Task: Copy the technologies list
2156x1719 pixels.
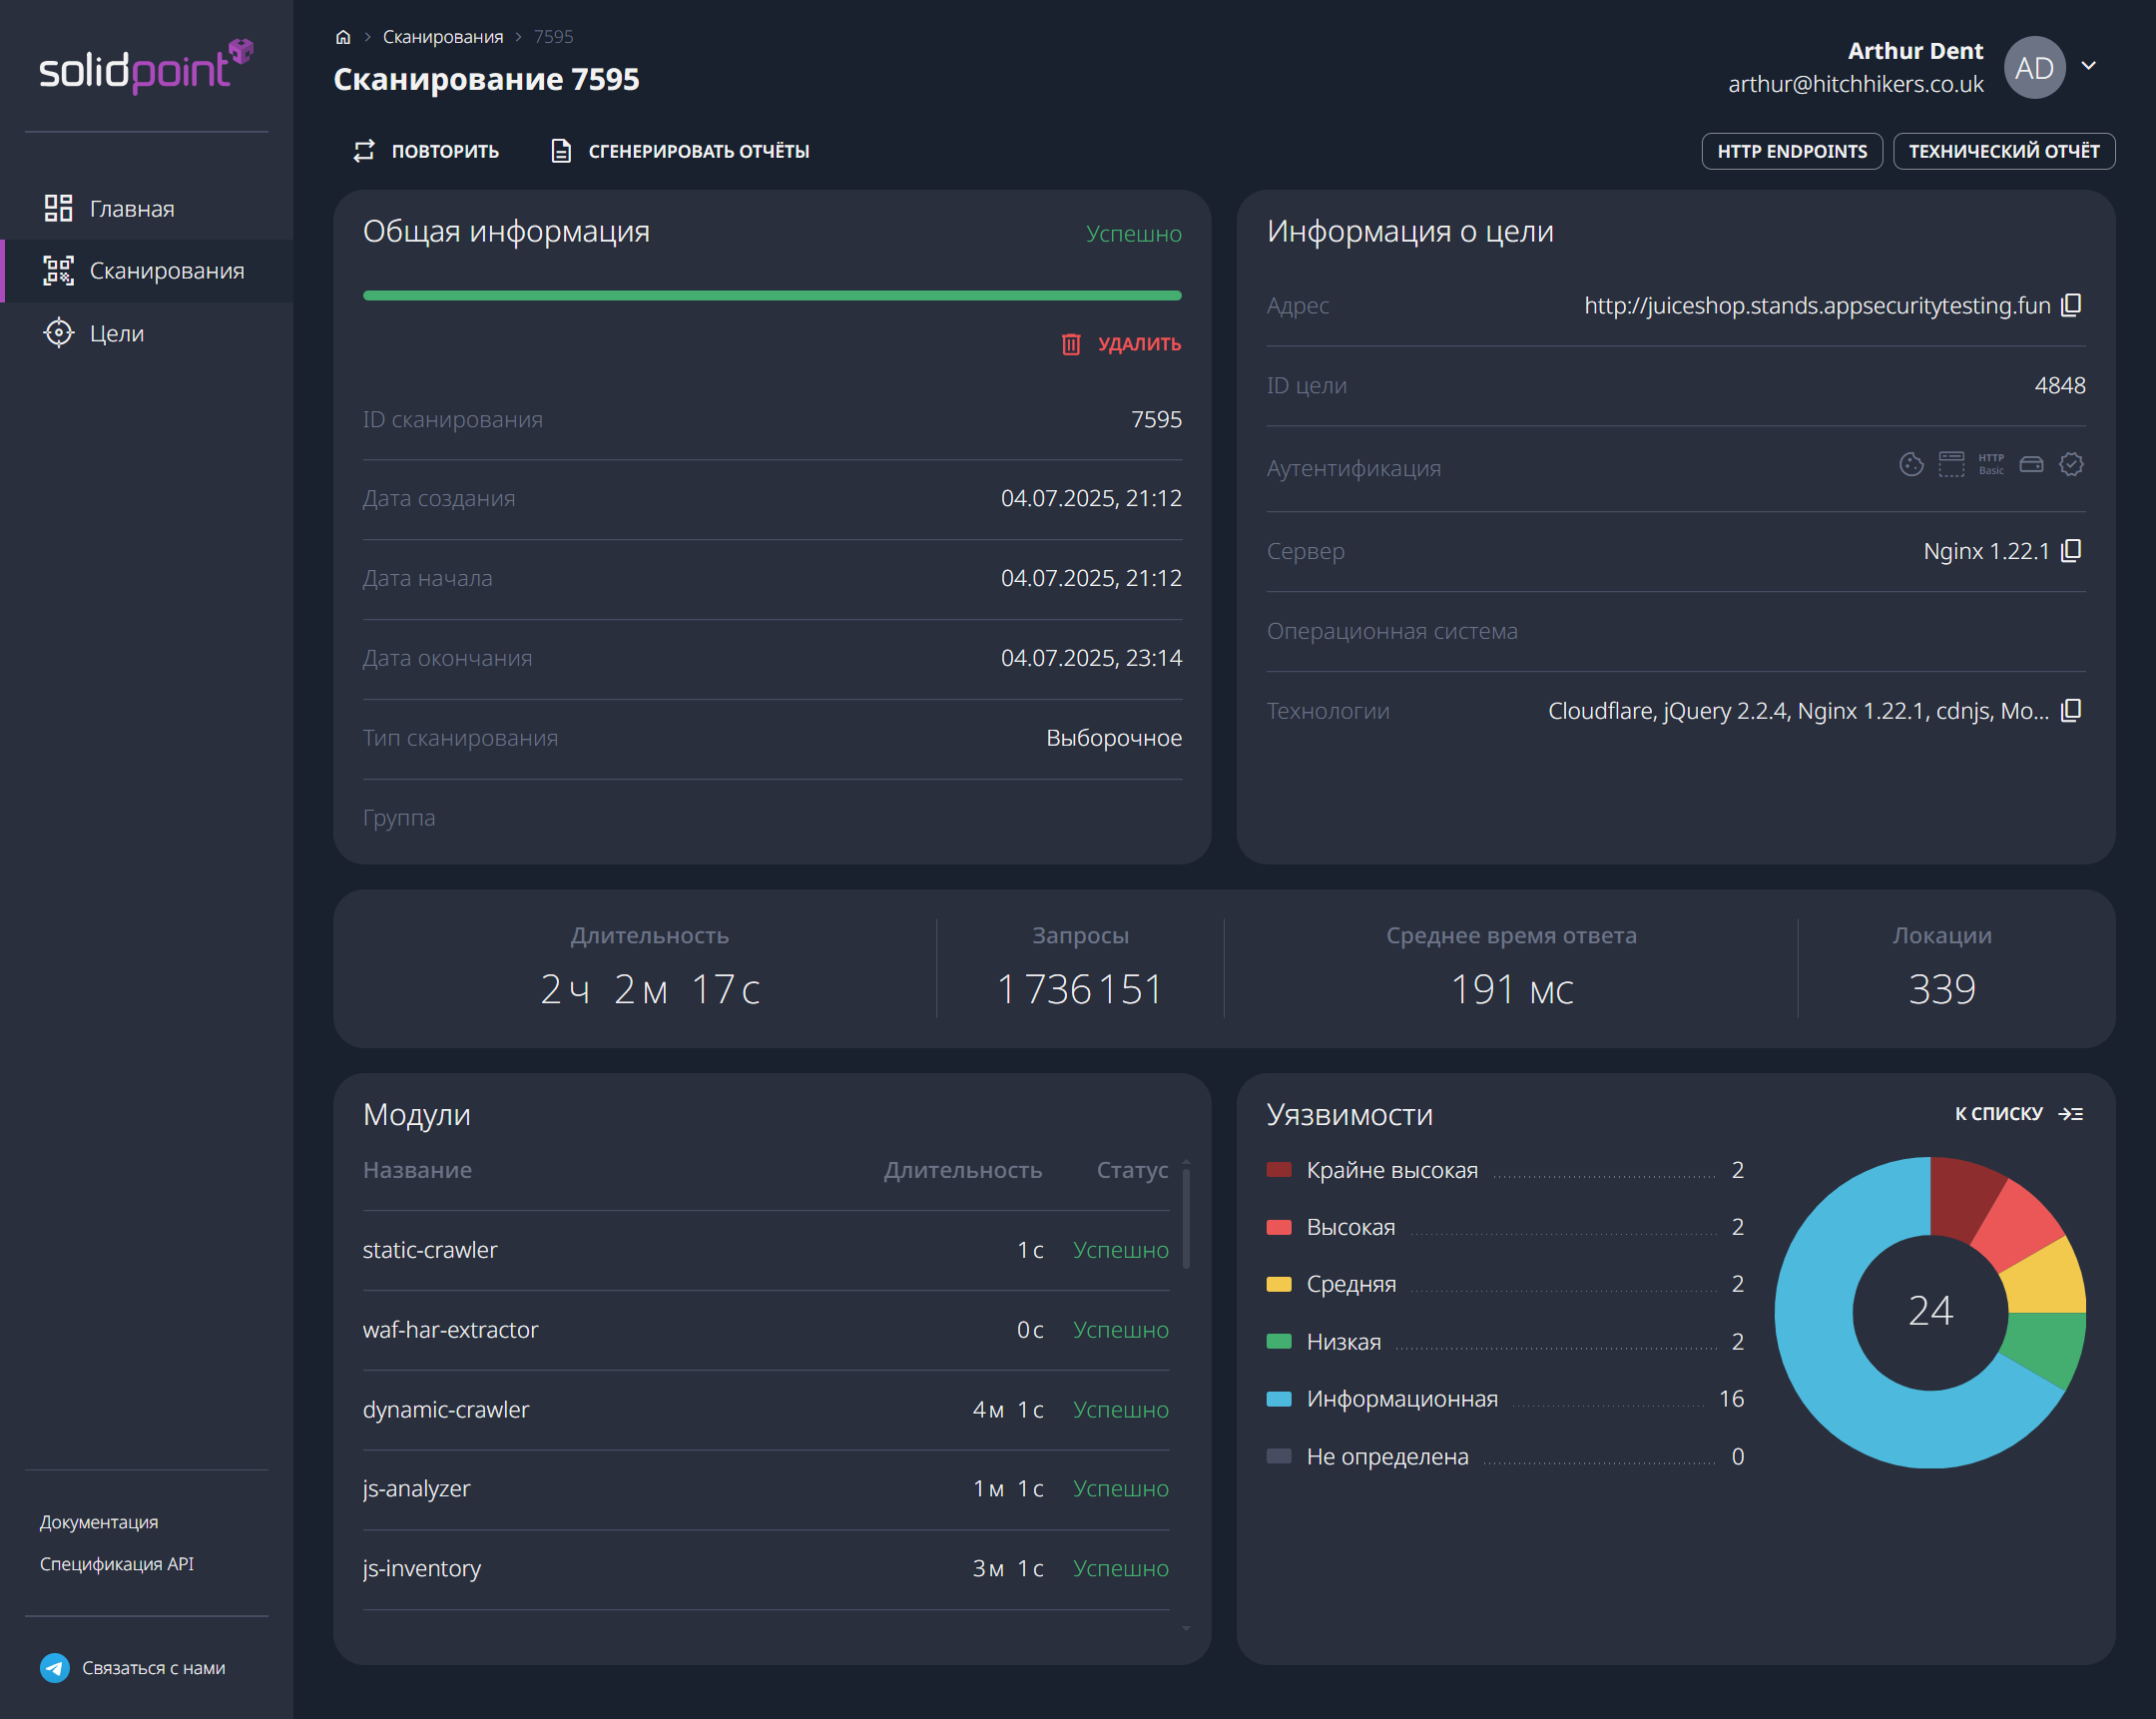Action: point(2071,710)
